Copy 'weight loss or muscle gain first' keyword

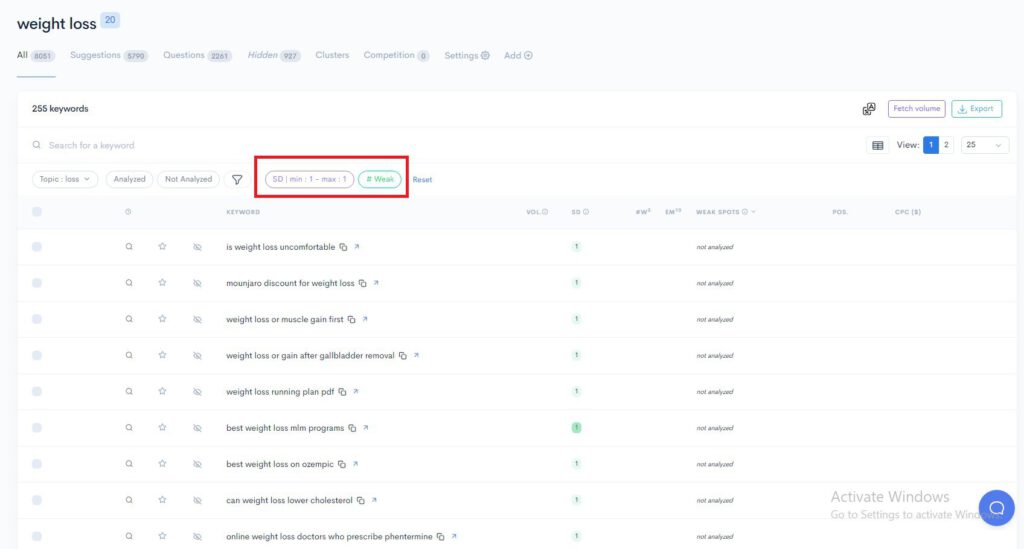coord(351,319)
